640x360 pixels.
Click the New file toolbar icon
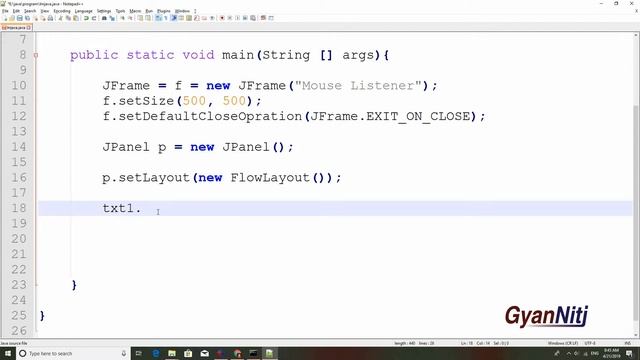[5, 18]
